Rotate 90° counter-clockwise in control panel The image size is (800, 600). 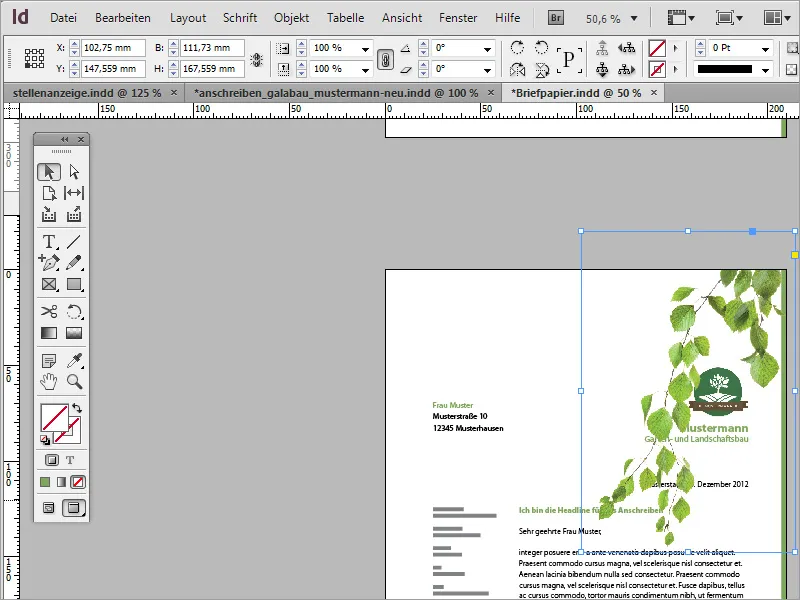541,47
